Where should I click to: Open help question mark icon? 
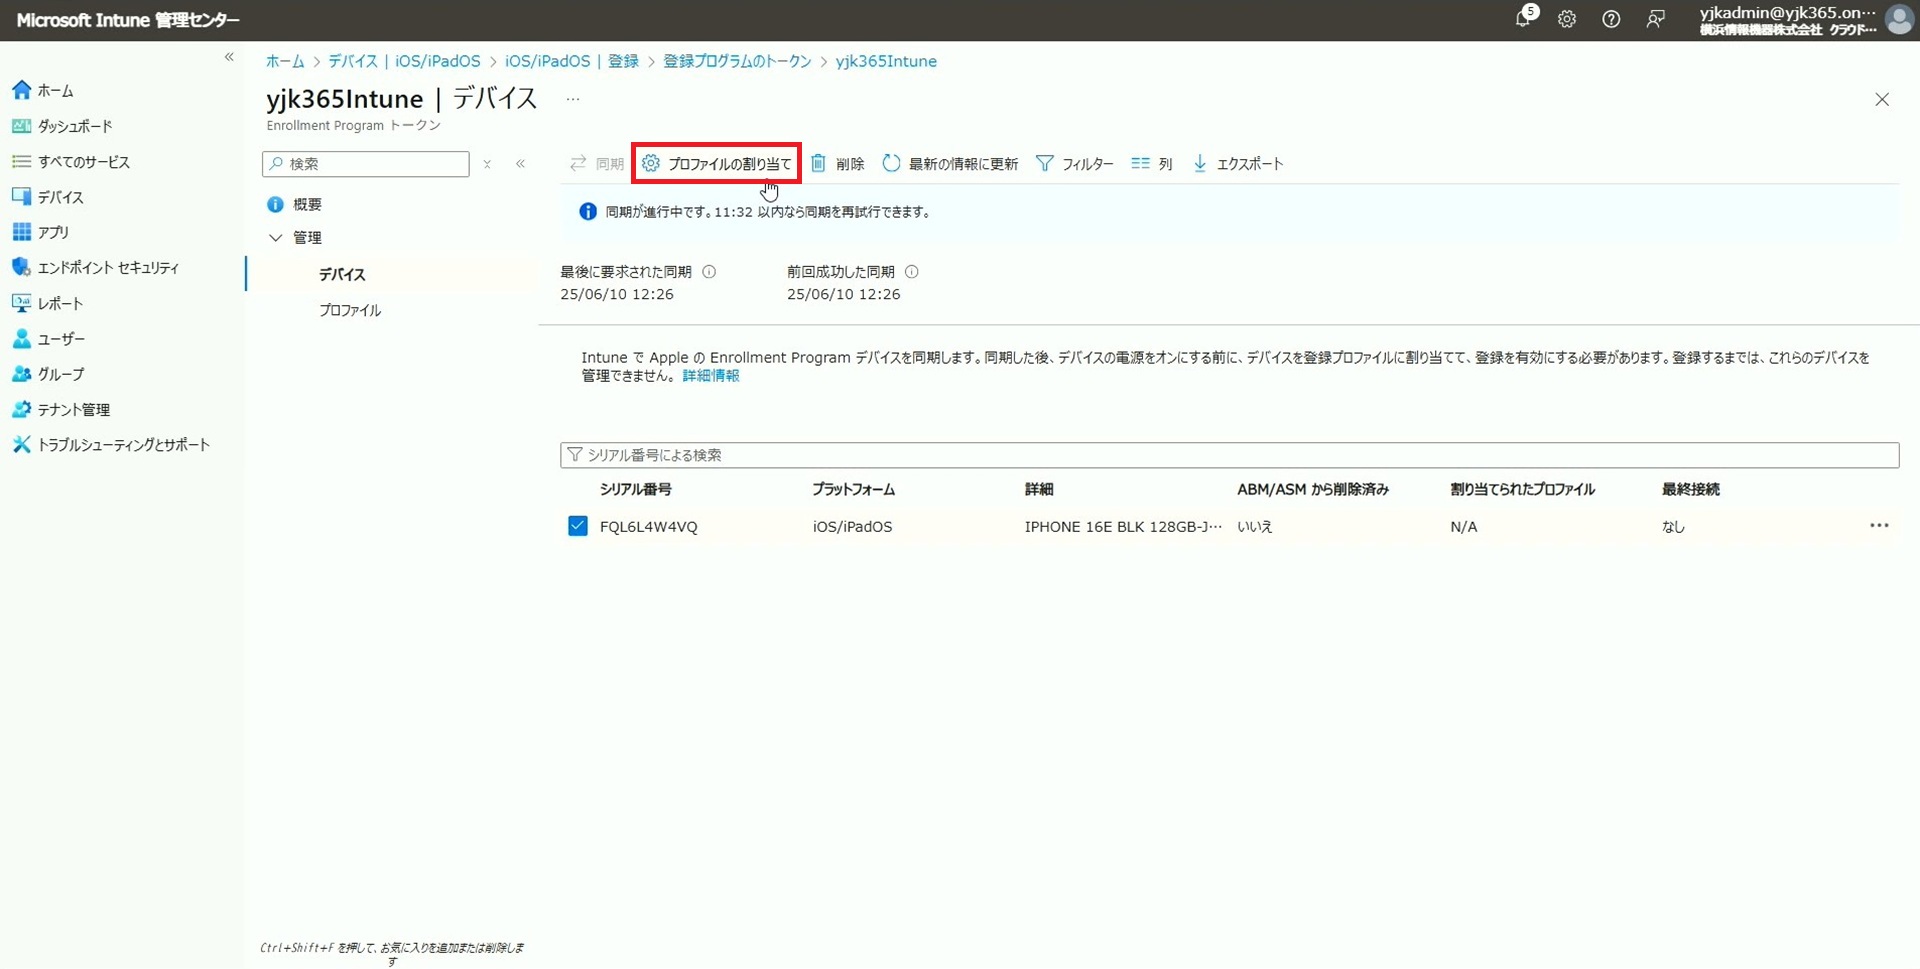[1611, 19]
